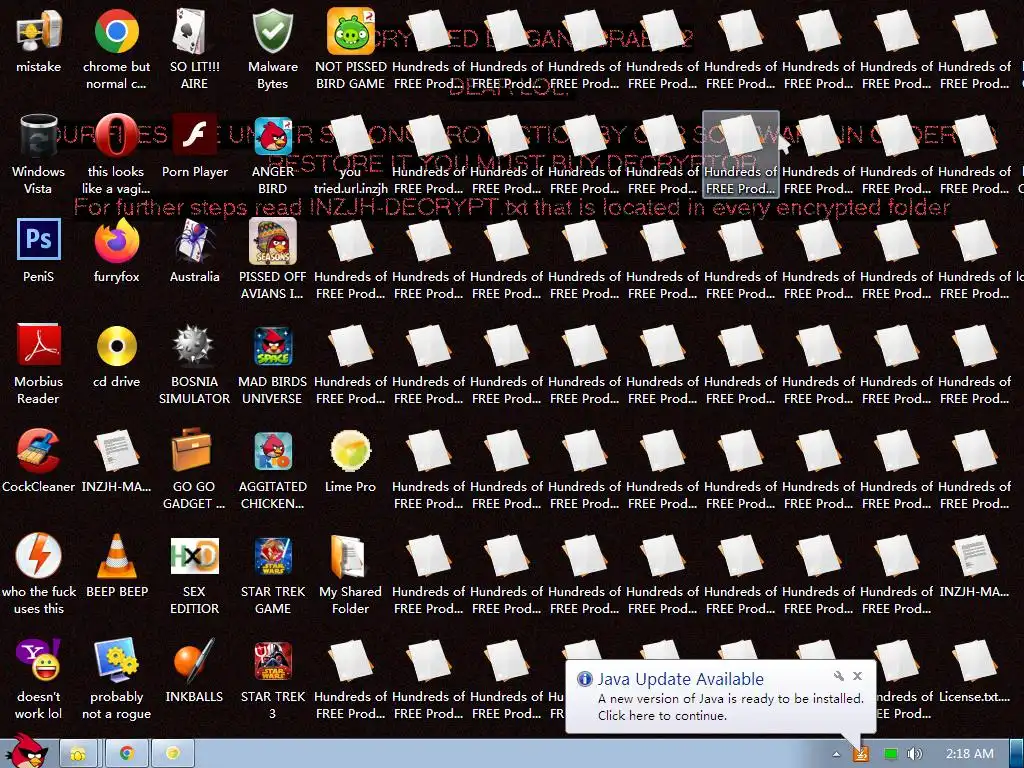The image size is (1024, 768).
Task: Show hidden tray icons arrow
Action: click(x=836, y=754)
